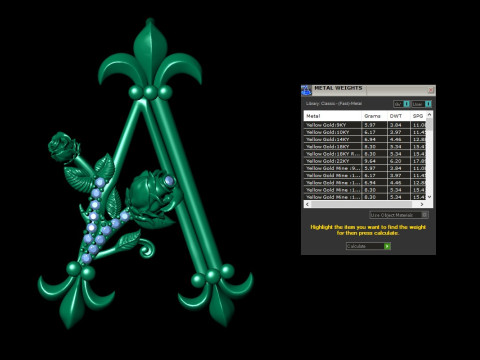Image resolution: width=480 pixels, height=360 pixels.
Task: Click the Library: Classic label
Action: click(334, 104)
